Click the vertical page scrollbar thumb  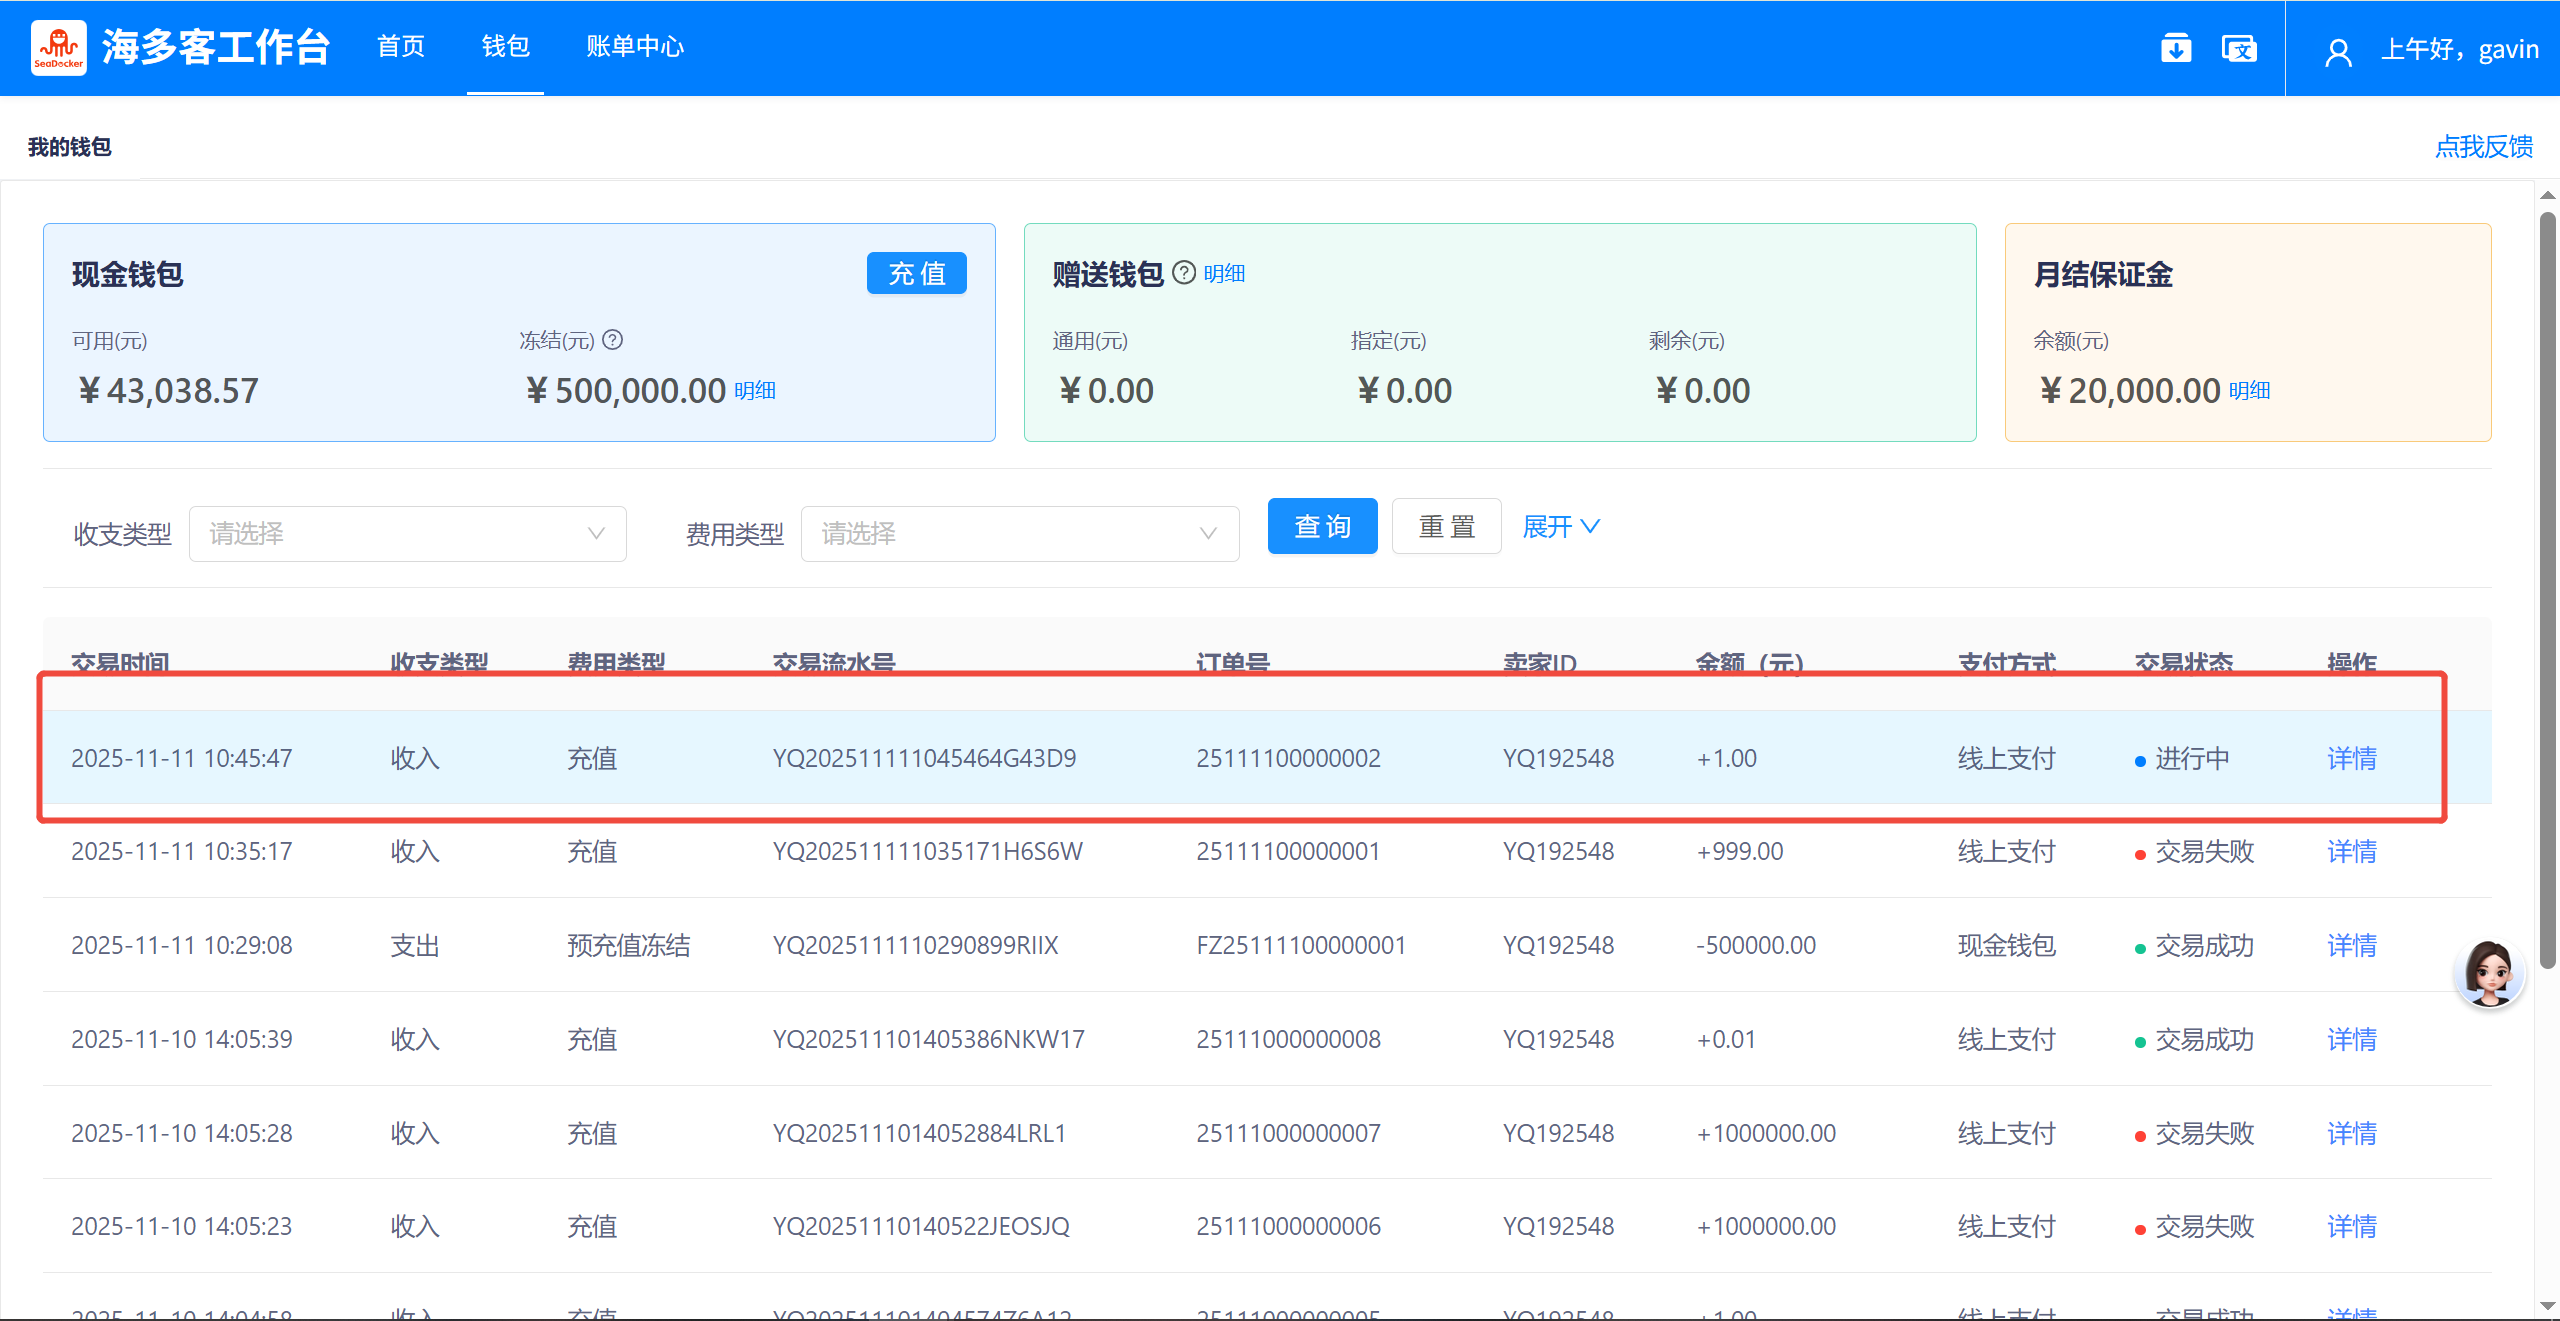pyautogui.click(x=2547, y=590)
